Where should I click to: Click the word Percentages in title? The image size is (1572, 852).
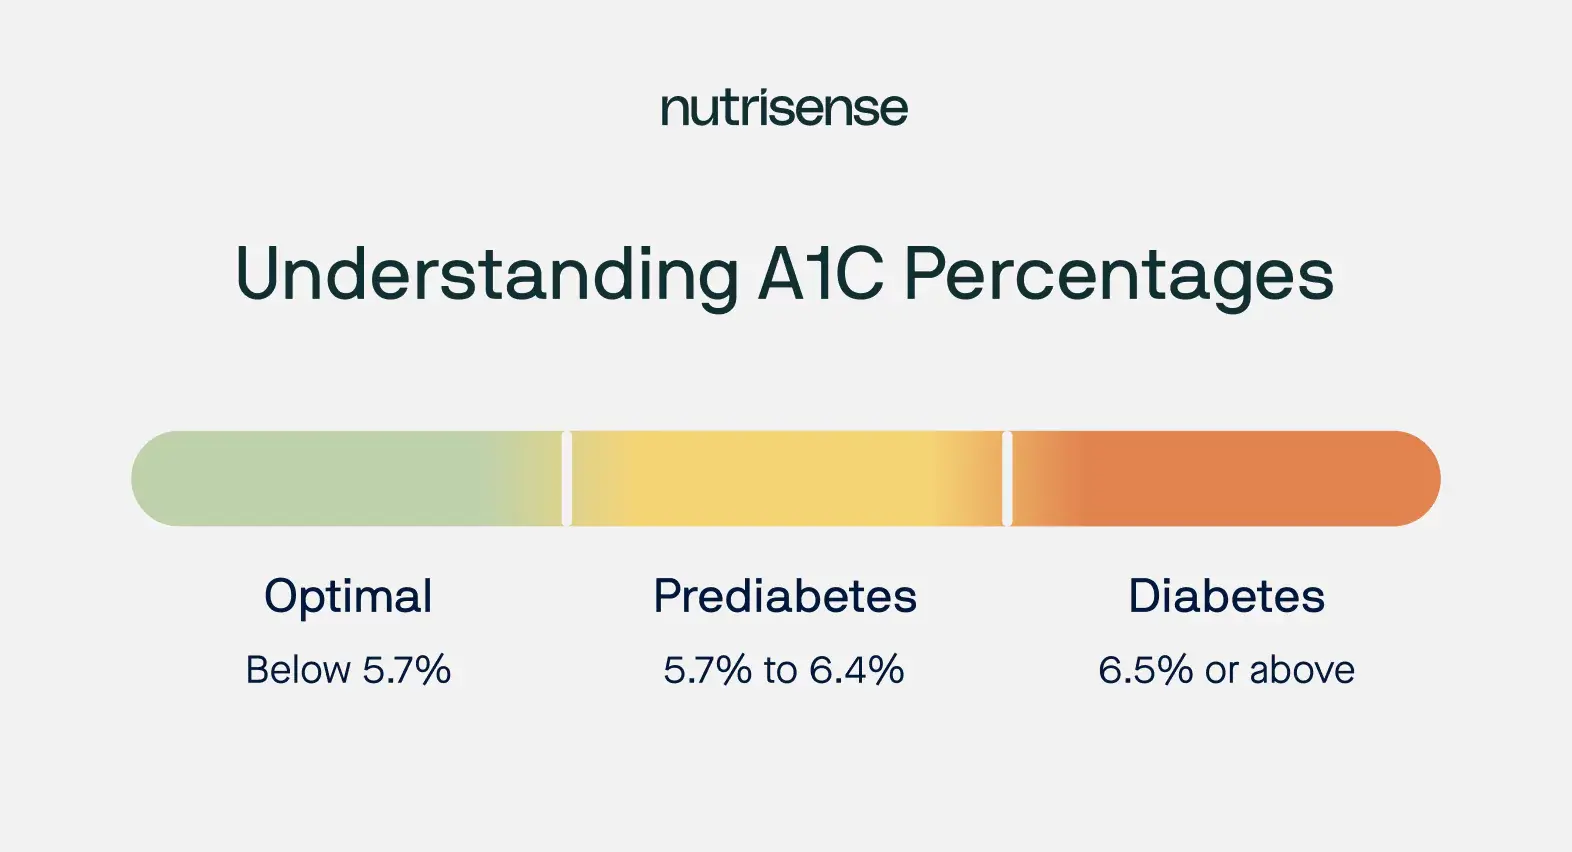pyautogui.click(x=1119, y=277)
